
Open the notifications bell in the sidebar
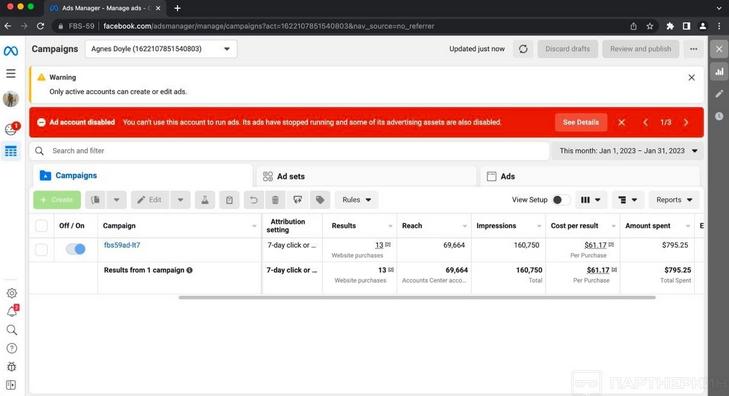(x=12, y=311)
